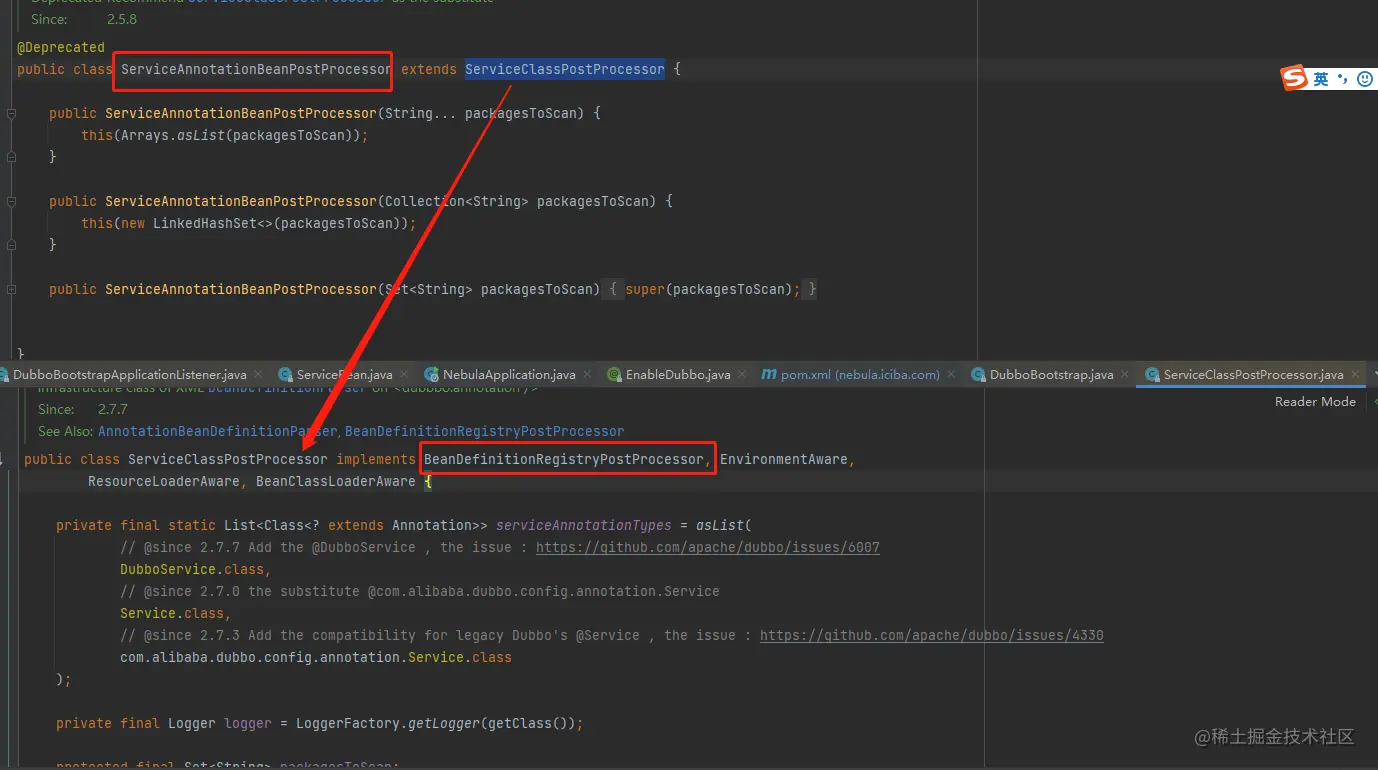This screenshot has height=770, width=1378.
Task: Click the highlighted ServiceClassPostProcessor superclass name
Action: [x=564, y=70]
